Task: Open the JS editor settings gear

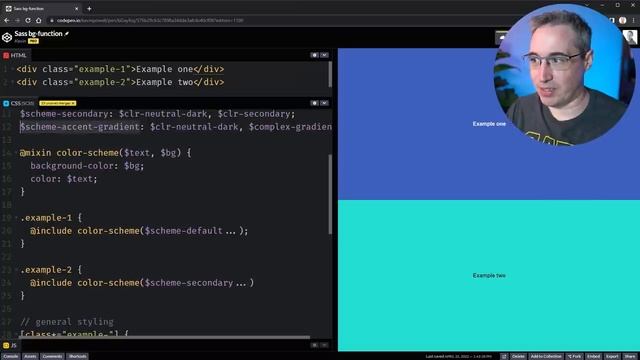Action: tap(314, 345)
